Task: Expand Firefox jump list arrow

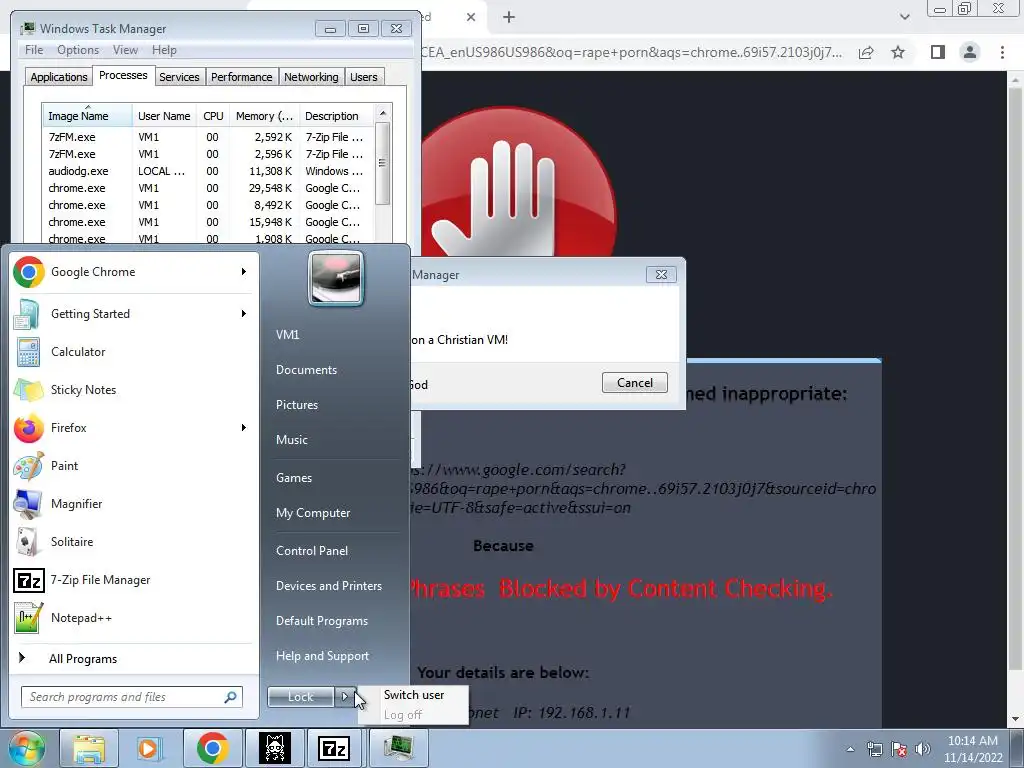Action: [244, 428]
